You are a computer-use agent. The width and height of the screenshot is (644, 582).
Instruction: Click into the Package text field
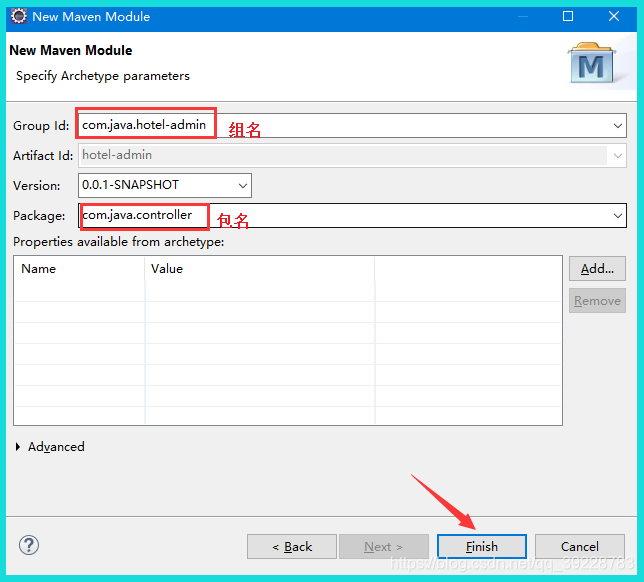352,216
